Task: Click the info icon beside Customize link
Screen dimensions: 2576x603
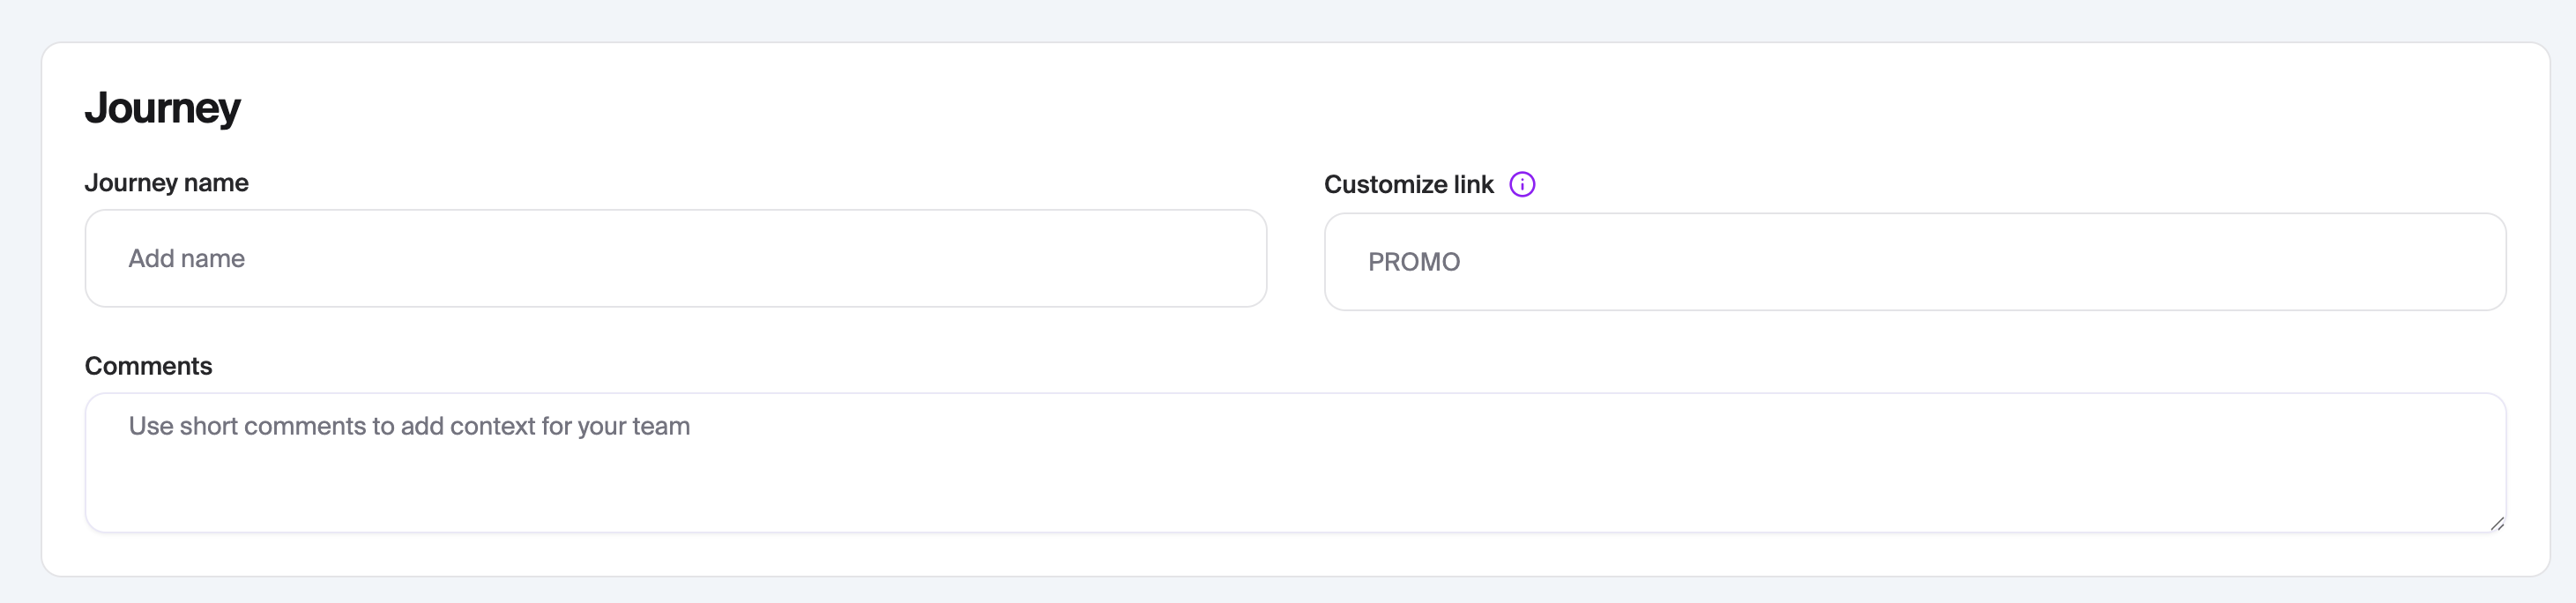Action: click(1521, 185)
